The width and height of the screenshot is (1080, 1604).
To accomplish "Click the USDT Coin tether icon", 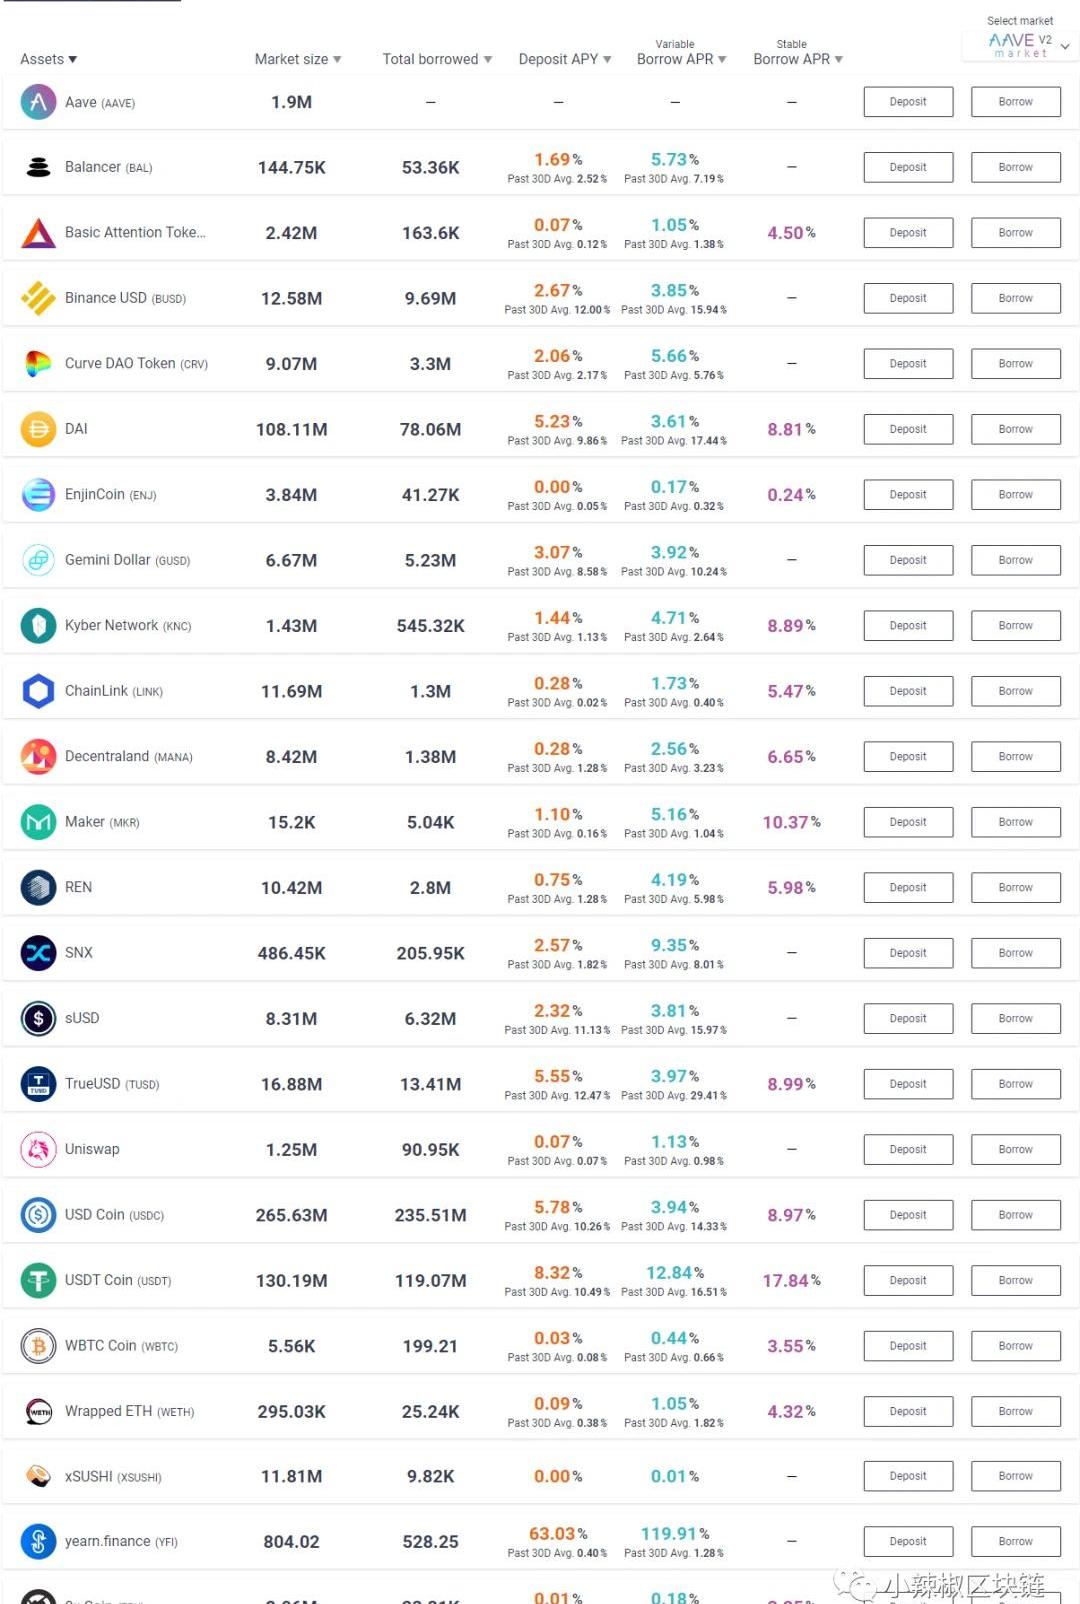I will 38,1280.
